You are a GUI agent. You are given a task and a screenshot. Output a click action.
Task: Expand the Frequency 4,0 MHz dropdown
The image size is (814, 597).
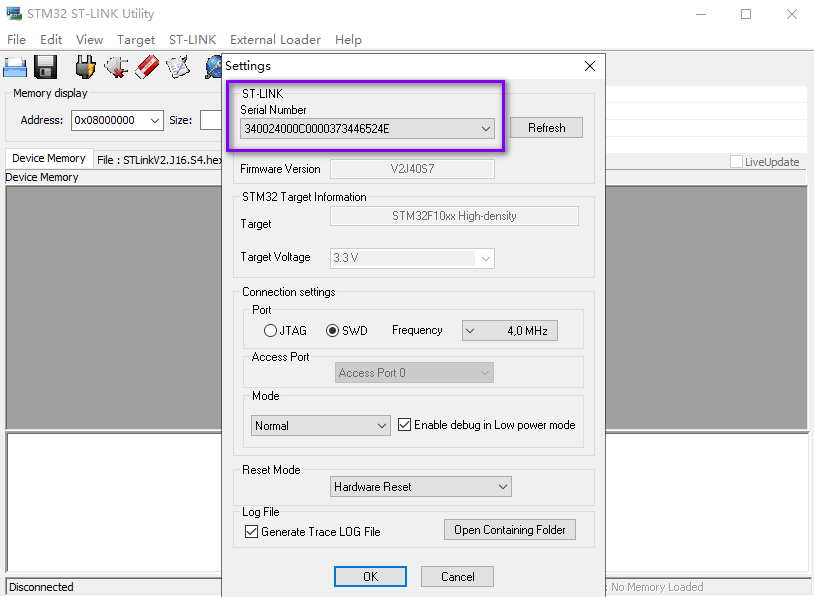(x=510, y=331)
